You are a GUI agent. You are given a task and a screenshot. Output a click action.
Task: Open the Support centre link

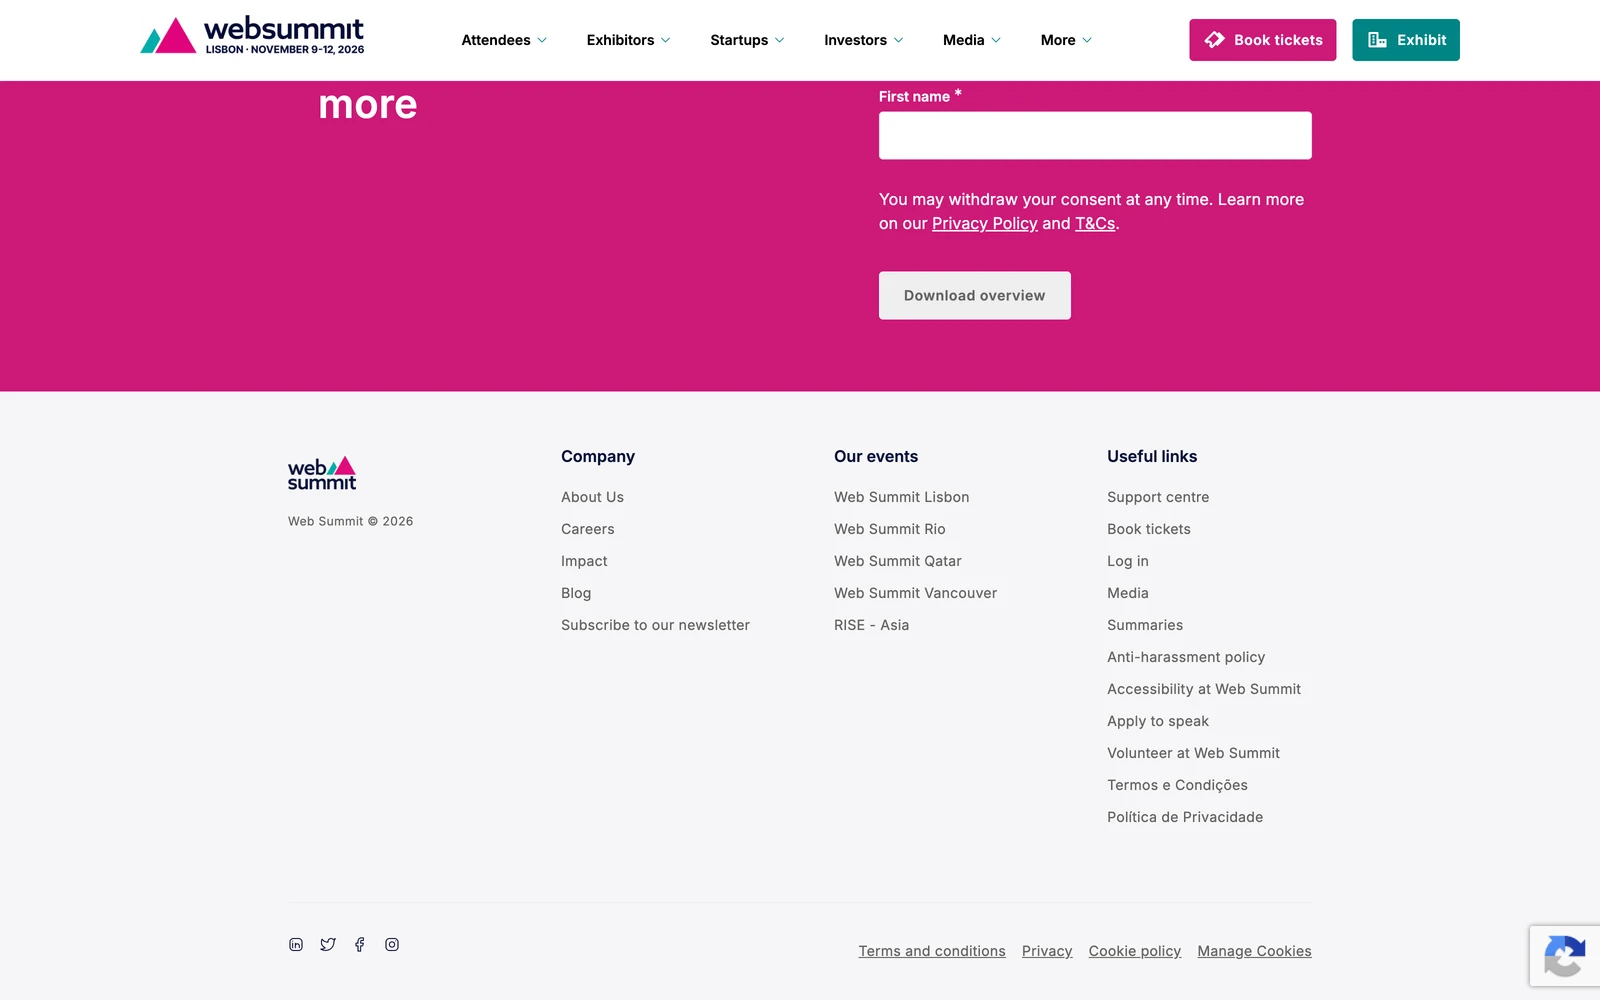click(x=1158, y=497)
